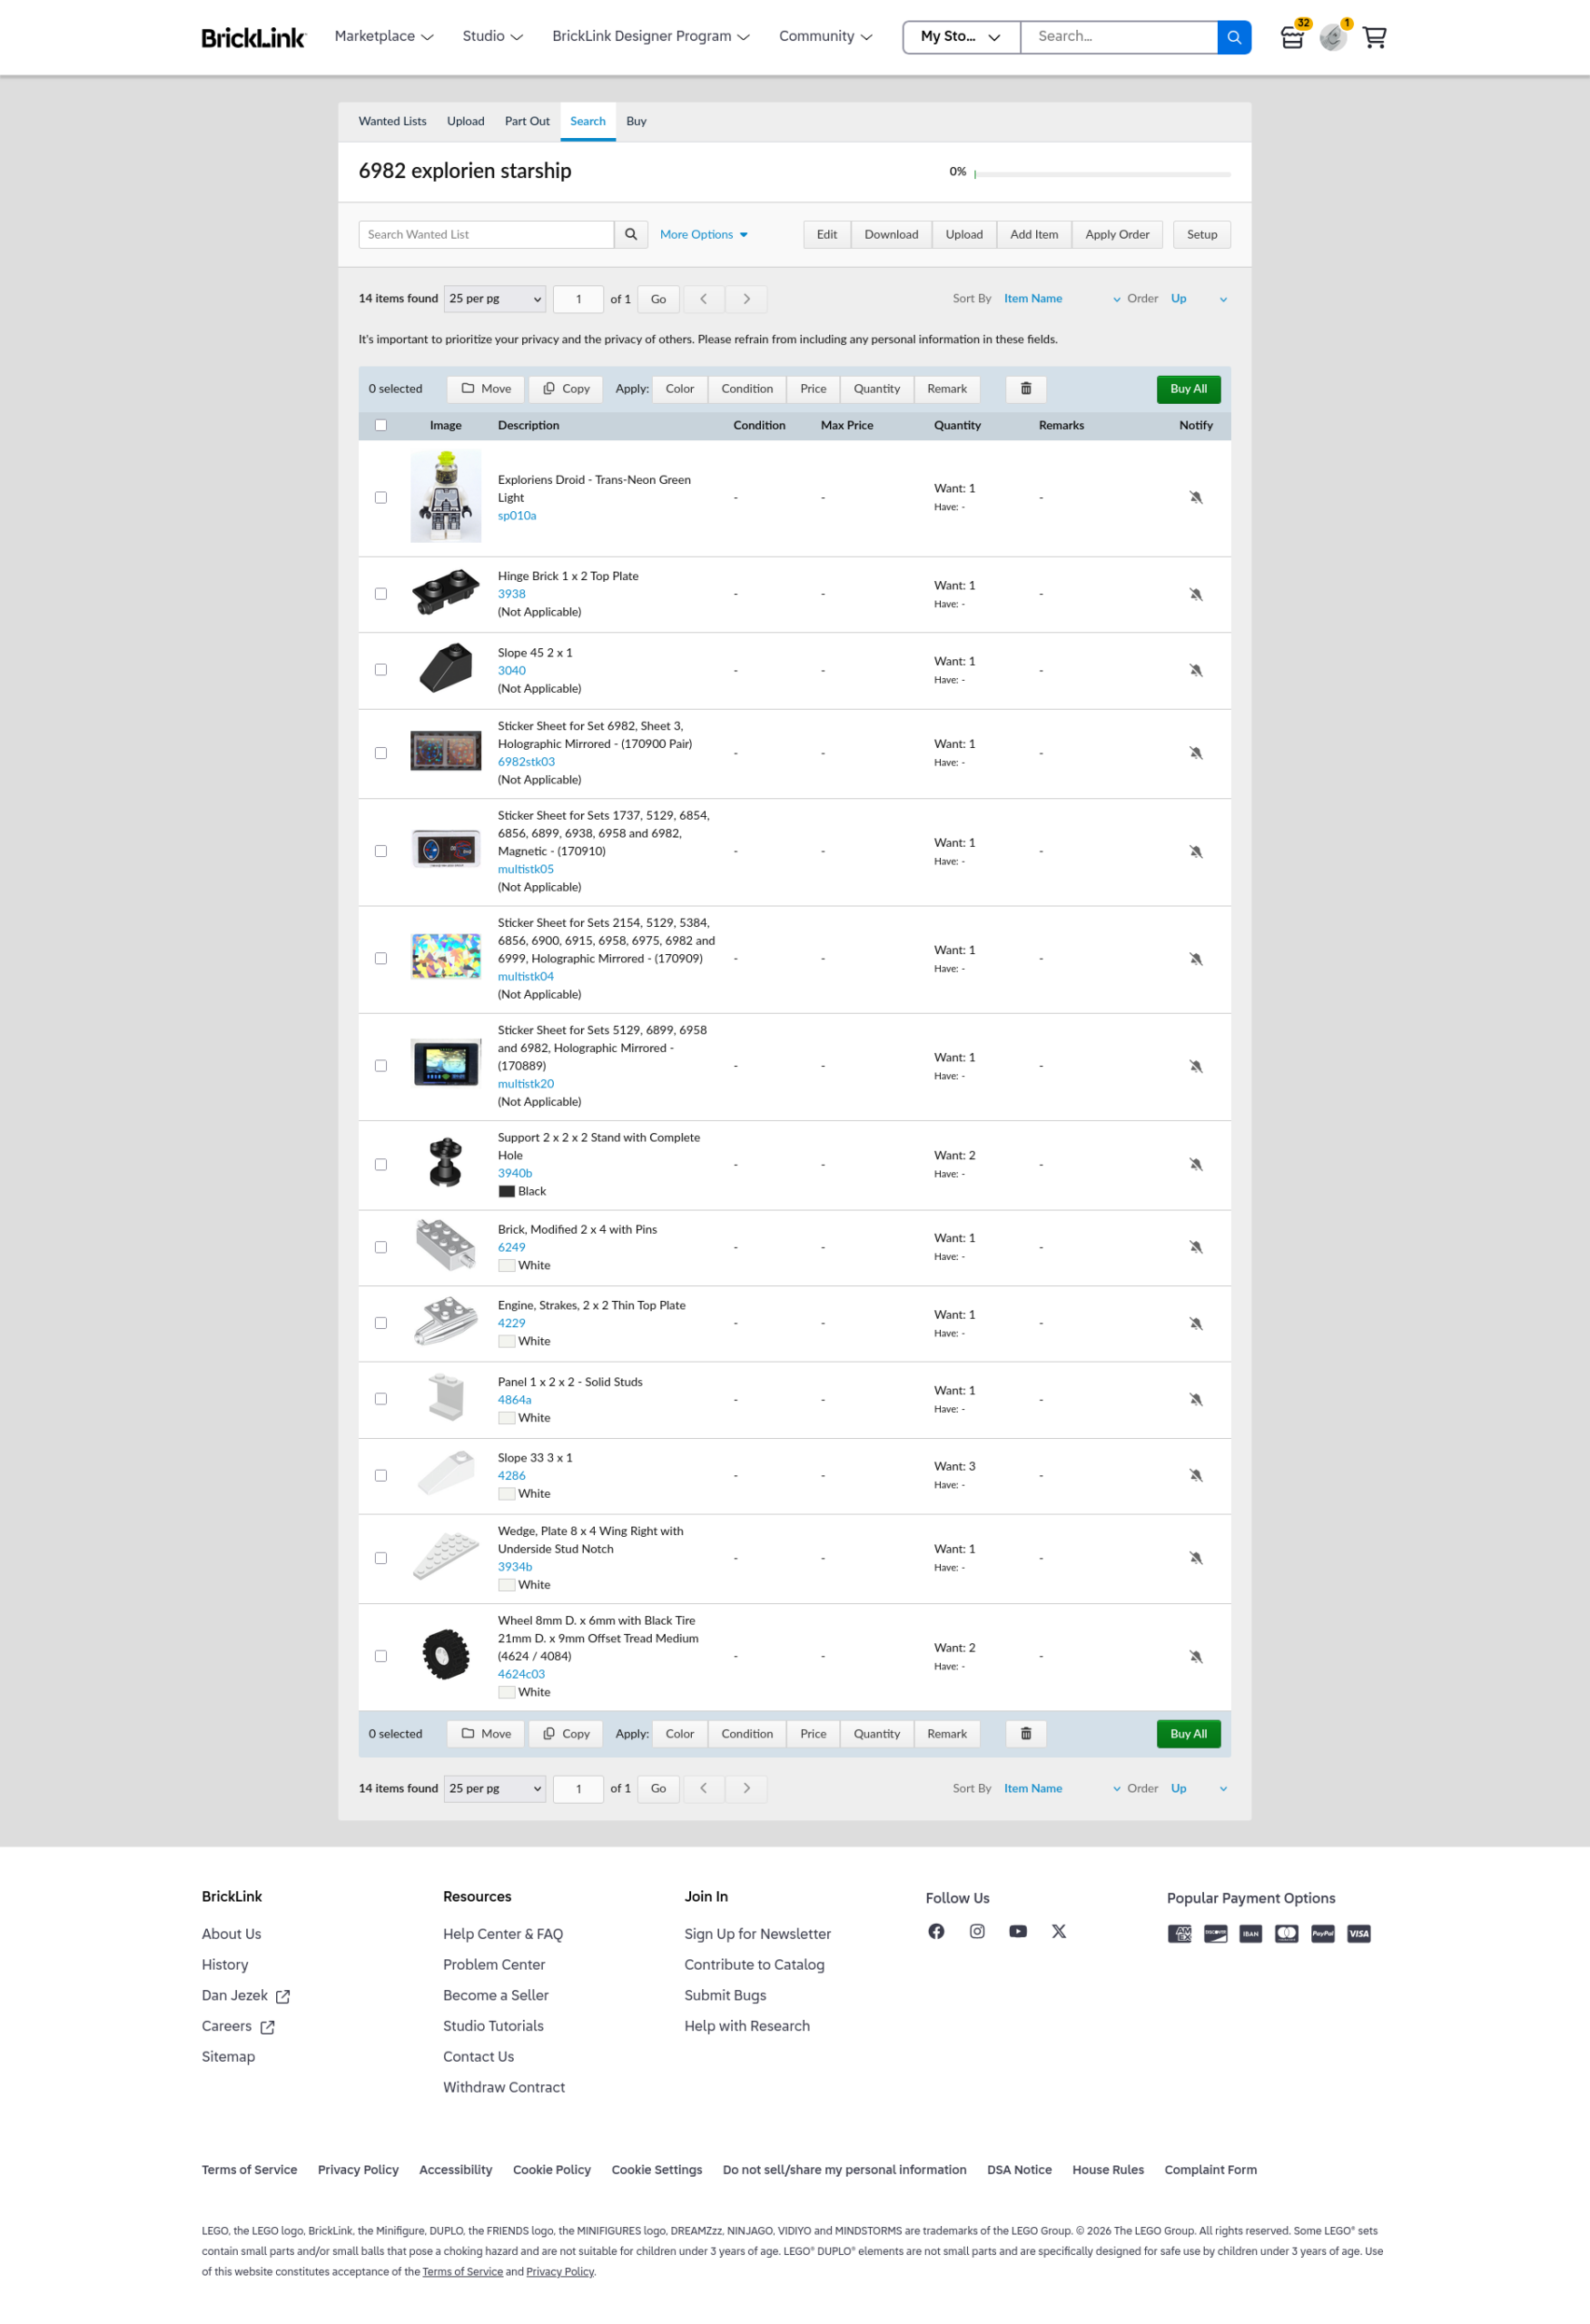This screenshot has width=1590, height=2324.
Task: Open the store basket icon with 32 badge
Action: pos(1292,37)
